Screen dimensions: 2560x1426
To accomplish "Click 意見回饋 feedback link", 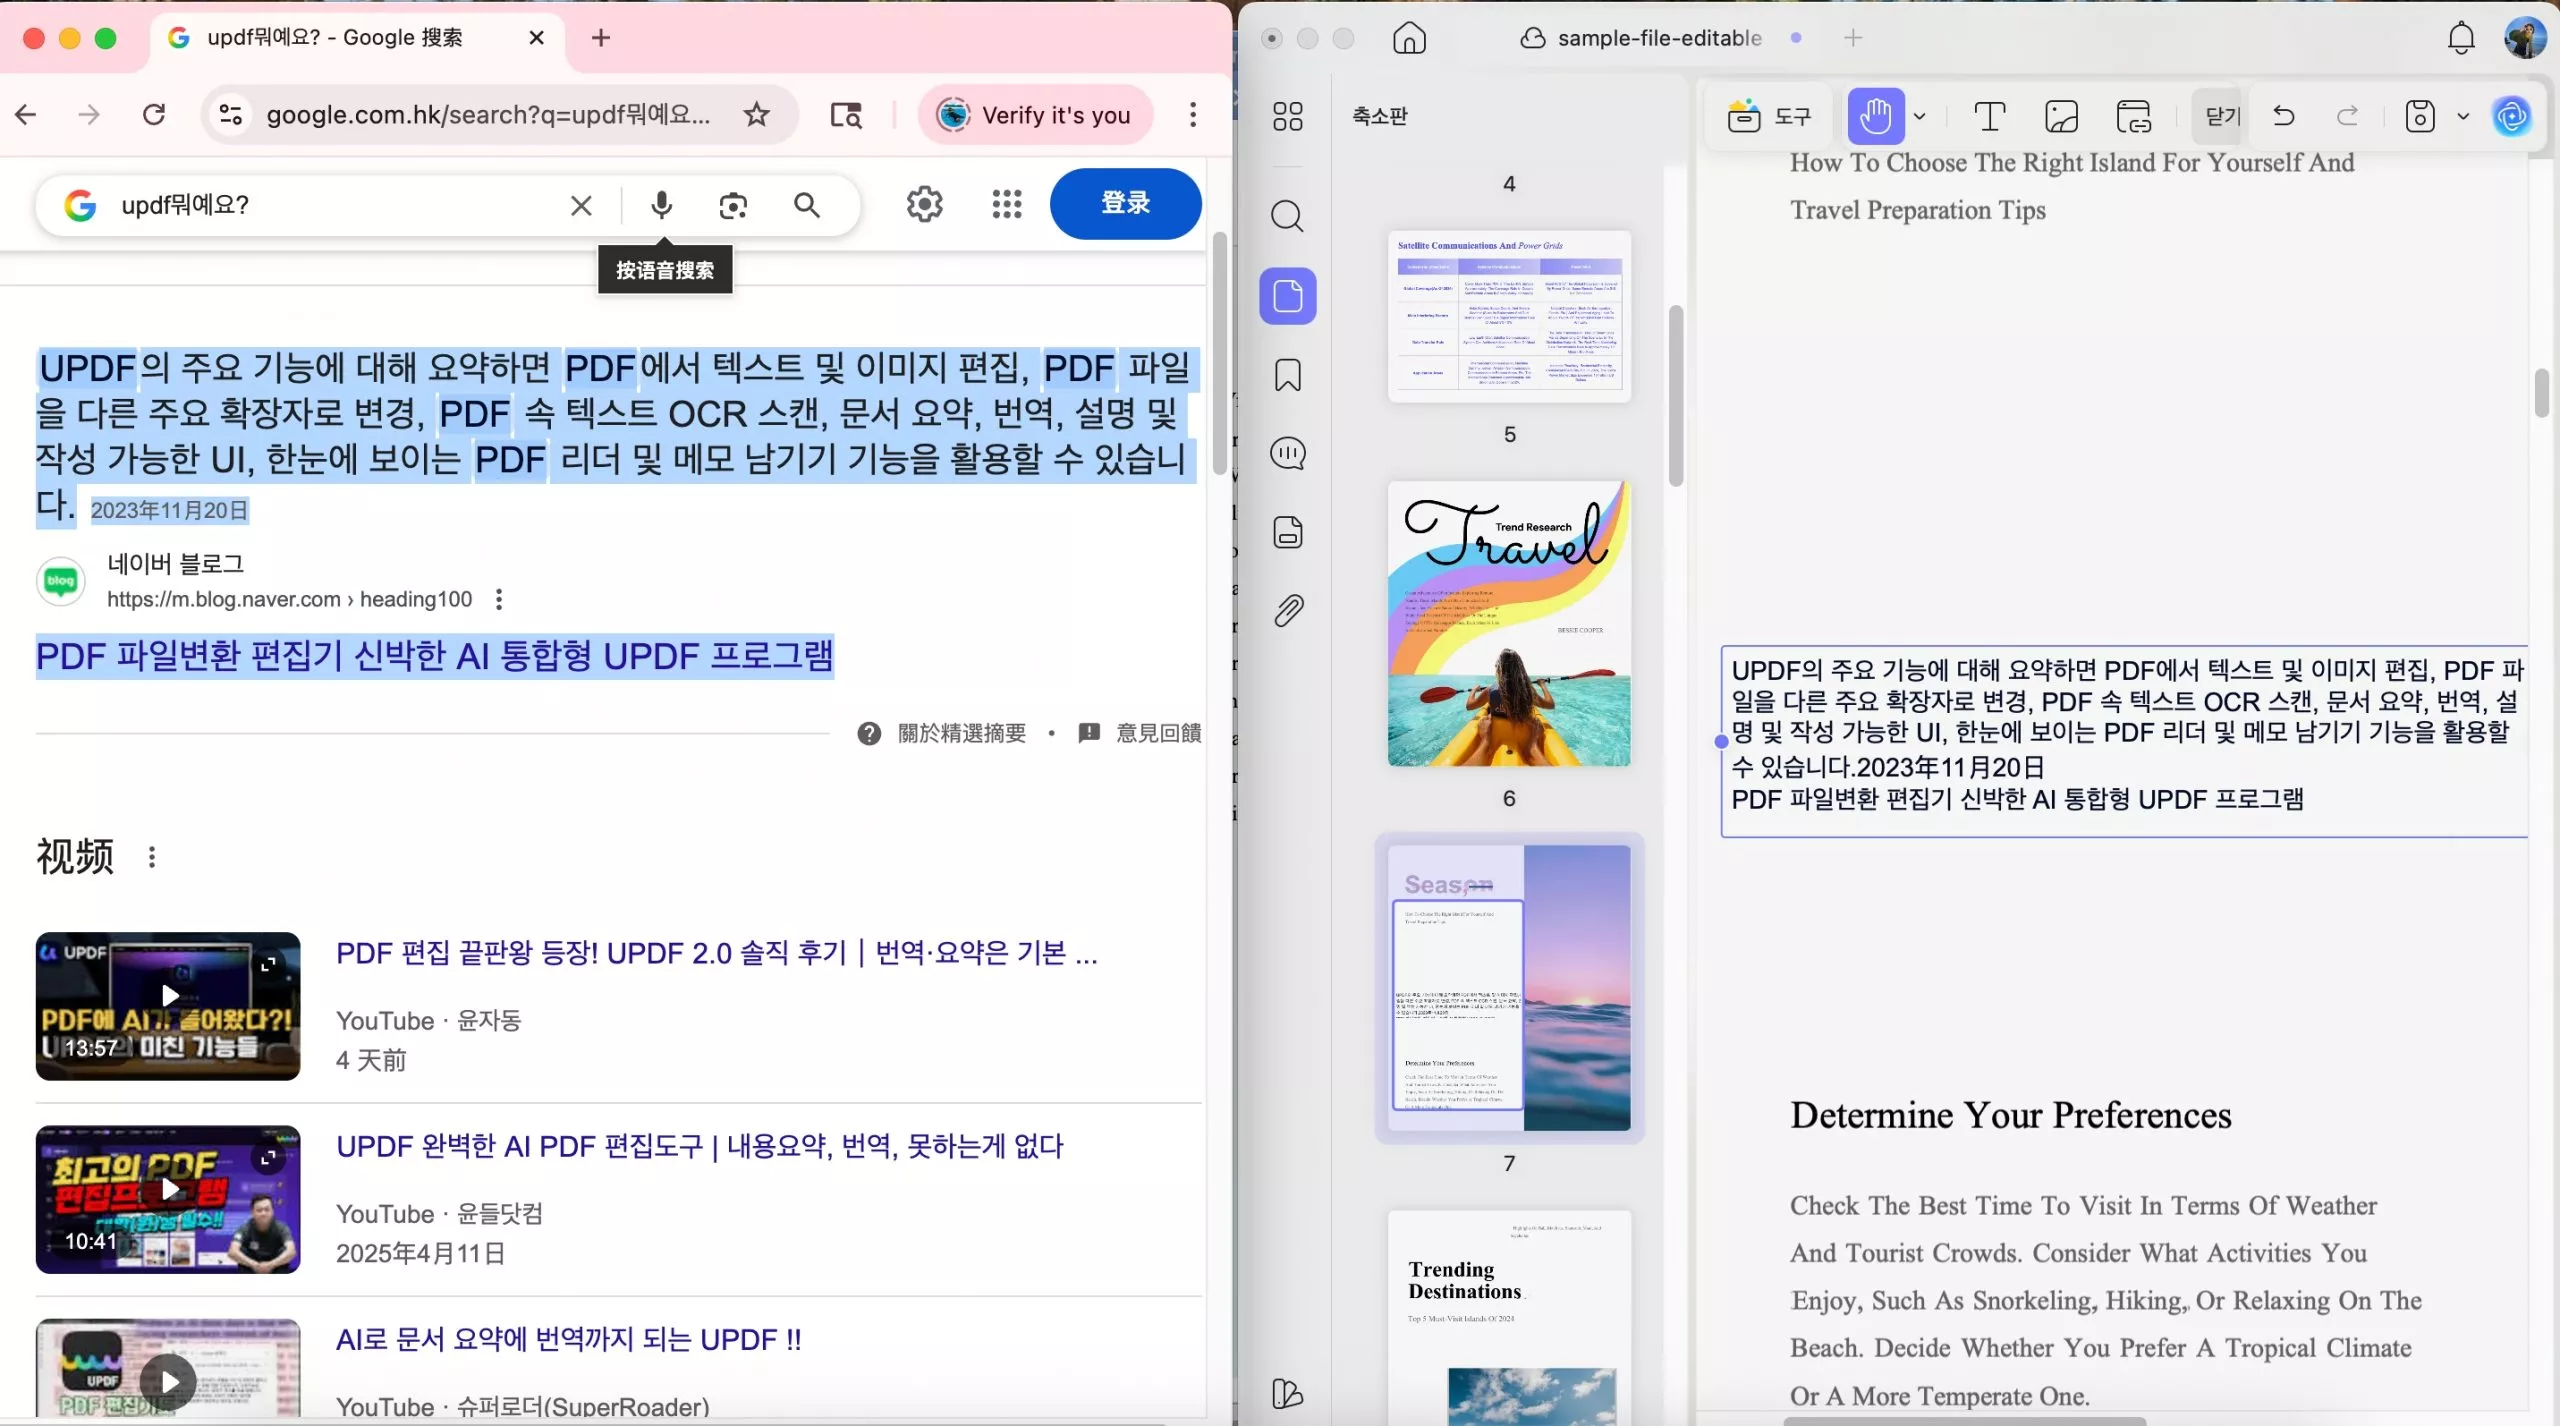I will point(1158,733).
